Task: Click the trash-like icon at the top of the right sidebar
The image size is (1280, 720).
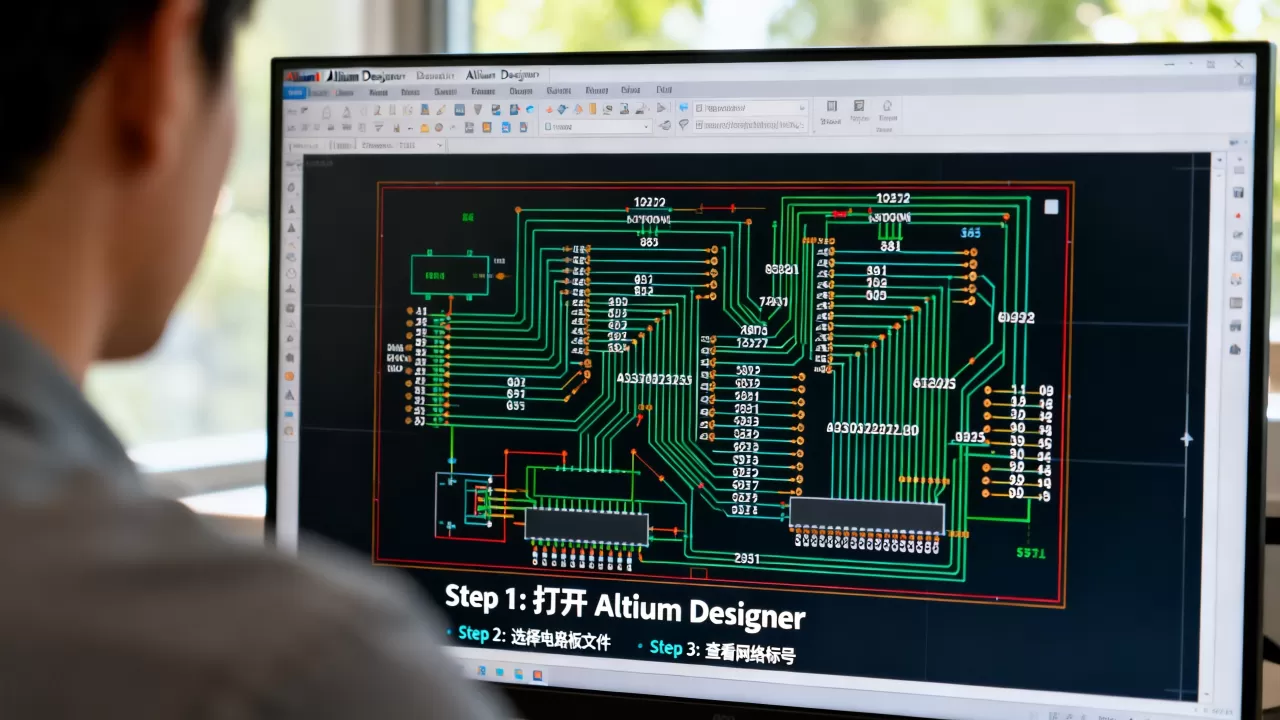Action: (1237, 193)
